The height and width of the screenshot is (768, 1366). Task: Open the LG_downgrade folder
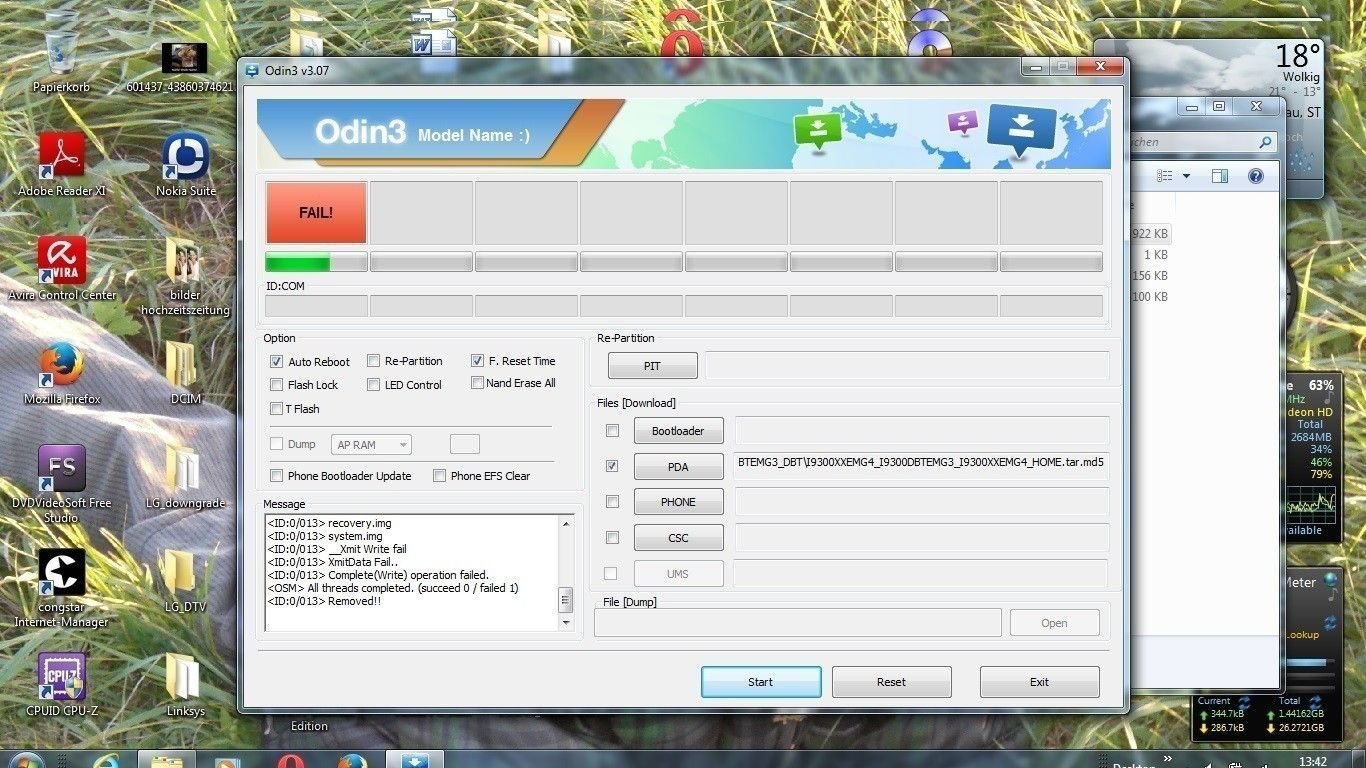pyautogui.click(x=185, y=477)
